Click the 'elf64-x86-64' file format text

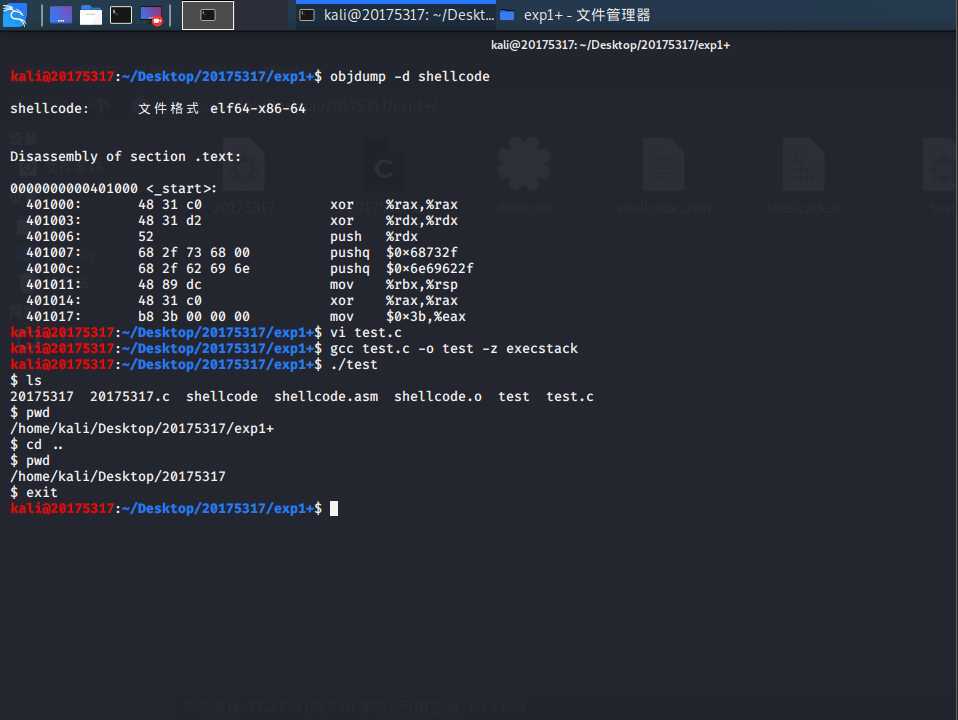[x=257, y=108]
